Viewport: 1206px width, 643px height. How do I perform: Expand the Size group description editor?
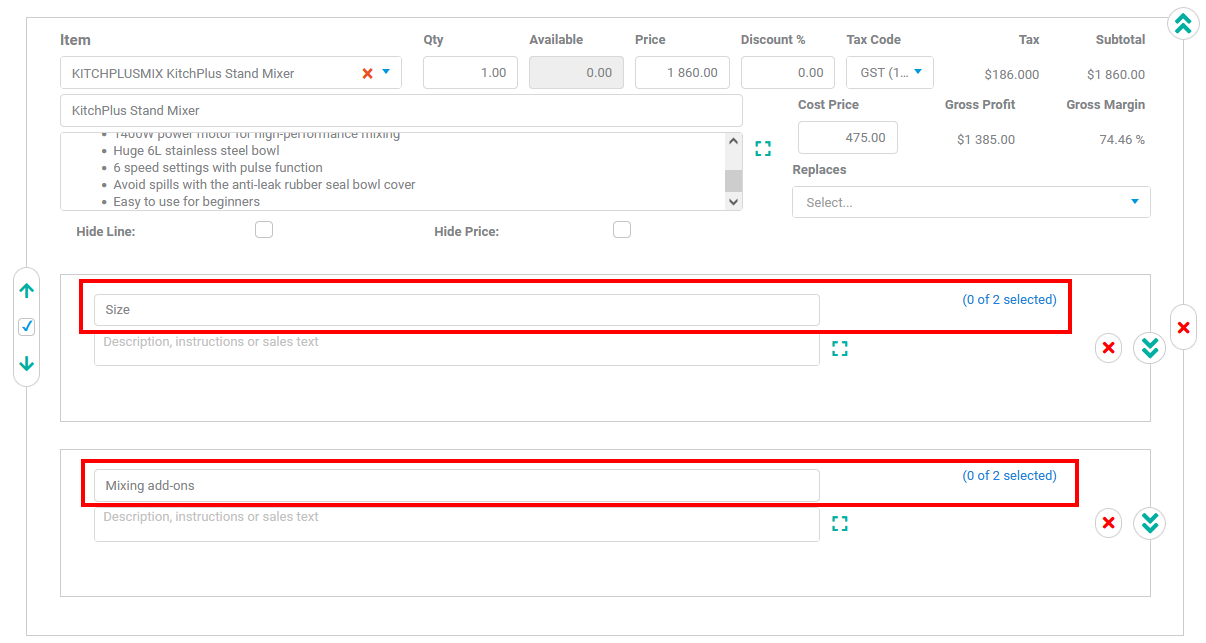[840, 348]
